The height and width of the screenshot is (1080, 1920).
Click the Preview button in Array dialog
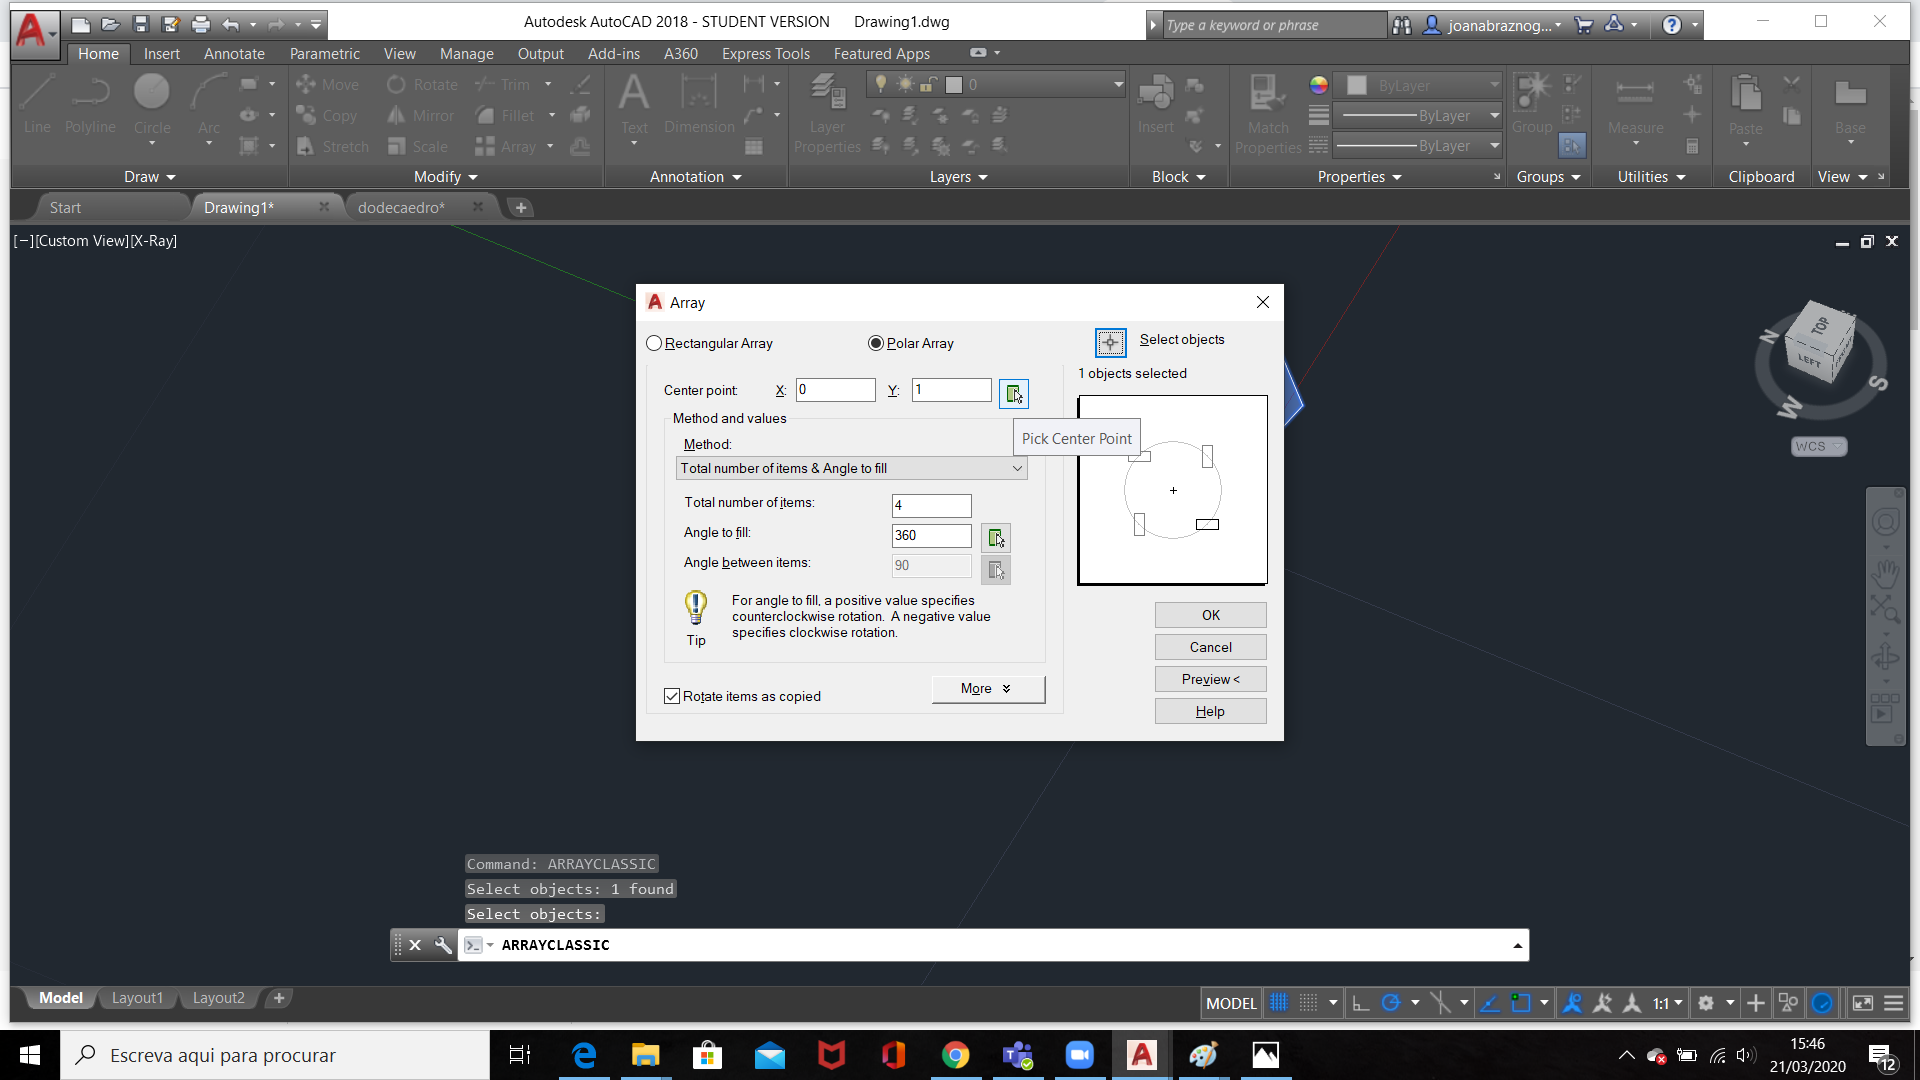click(x=1211, y=679)
